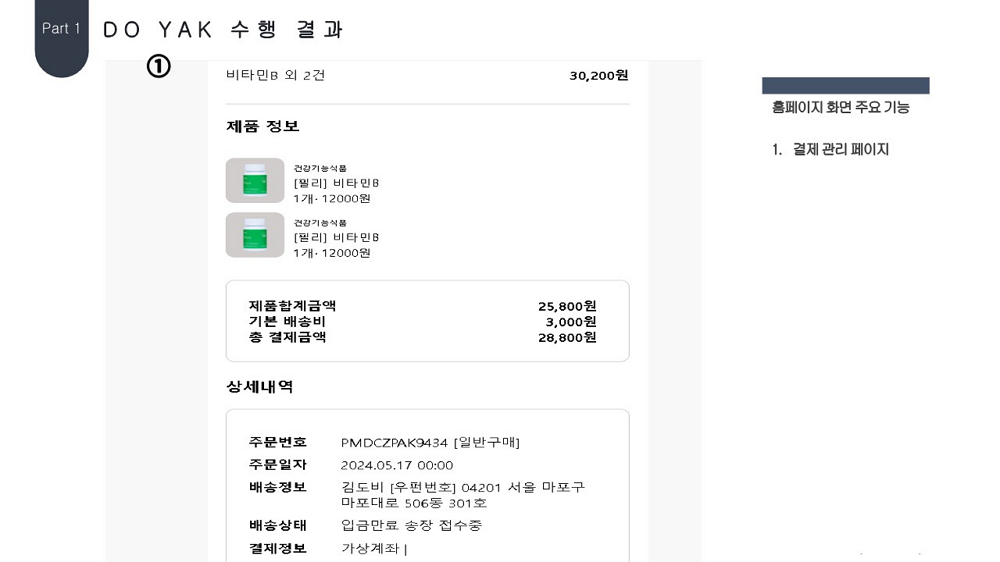
Task: Click the 제품합계금액 25,800원 row
Action: tap(422, 306)
